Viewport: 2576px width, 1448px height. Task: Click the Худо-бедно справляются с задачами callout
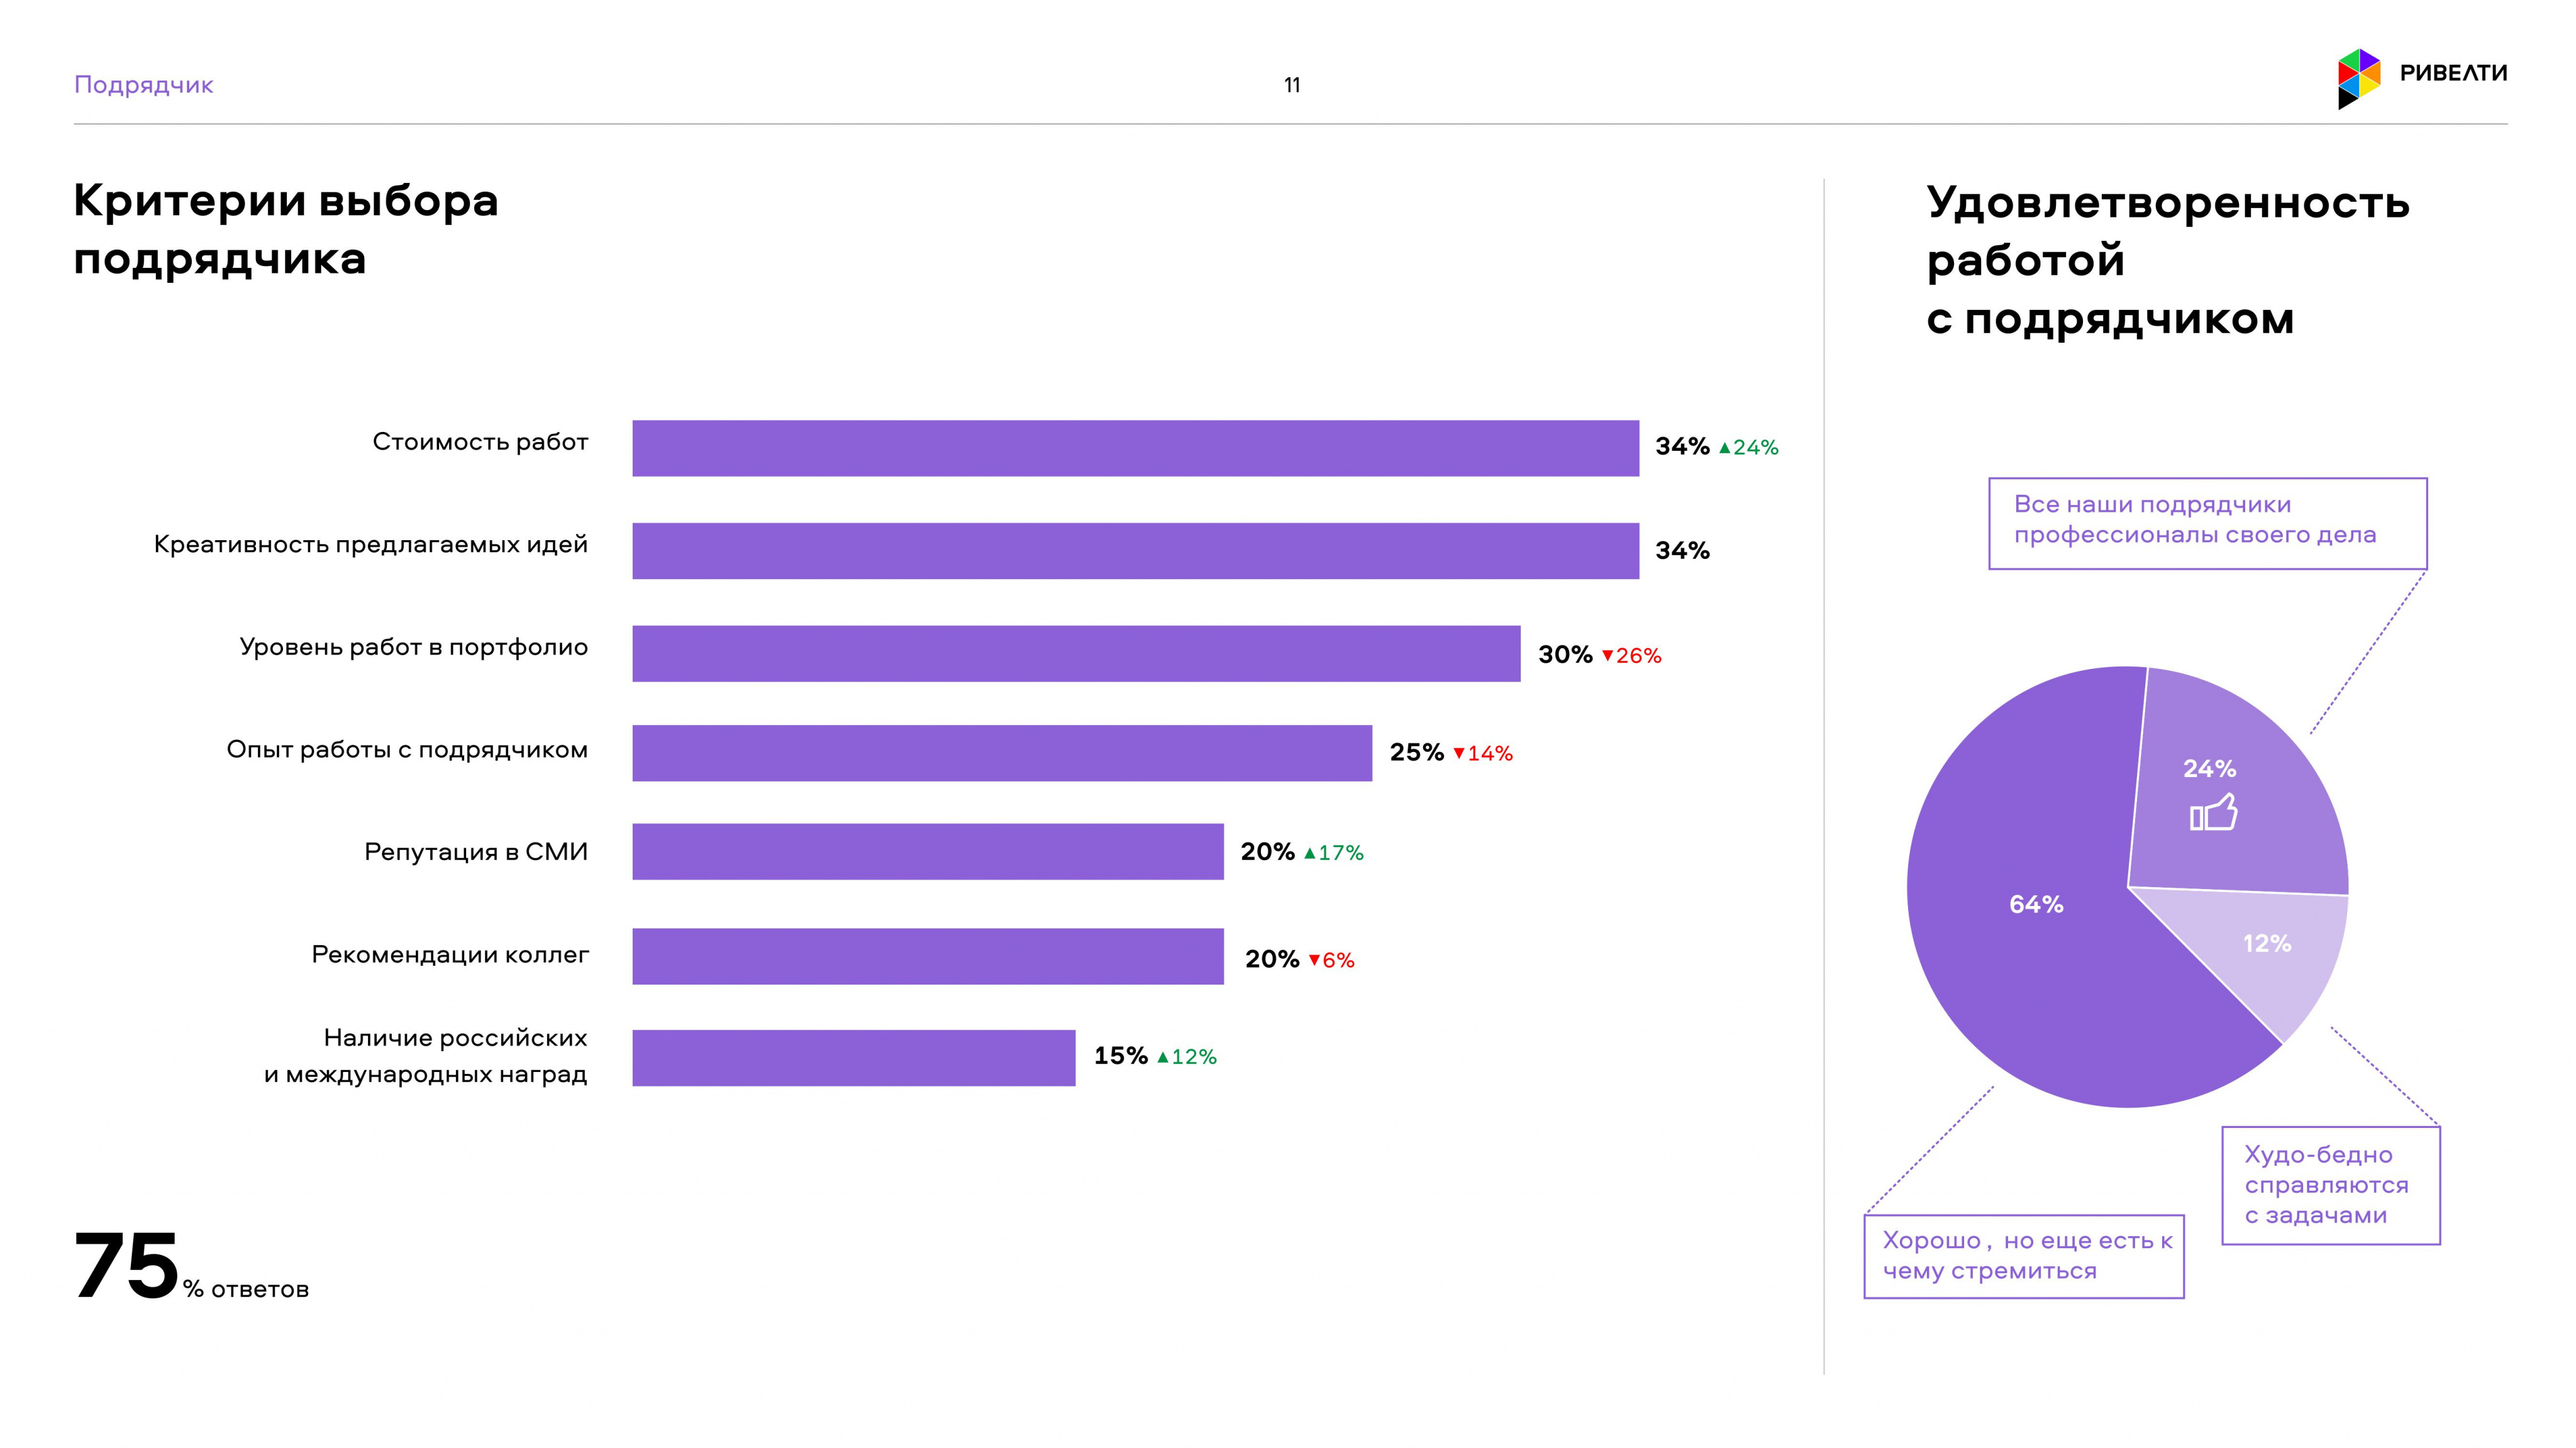[2331, 1186]
